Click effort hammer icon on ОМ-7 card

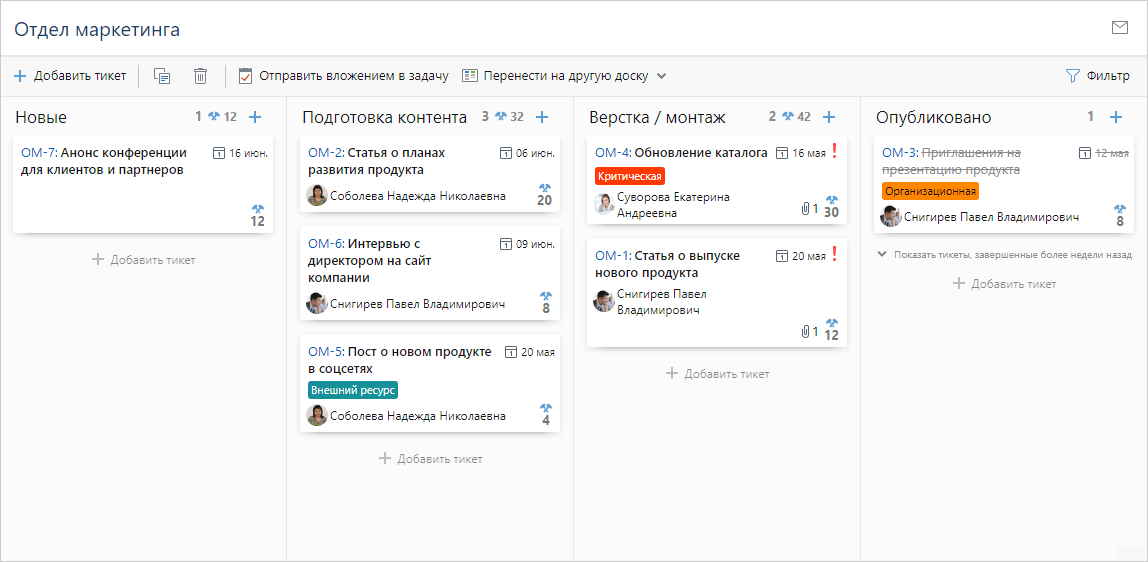coord(258,209)
